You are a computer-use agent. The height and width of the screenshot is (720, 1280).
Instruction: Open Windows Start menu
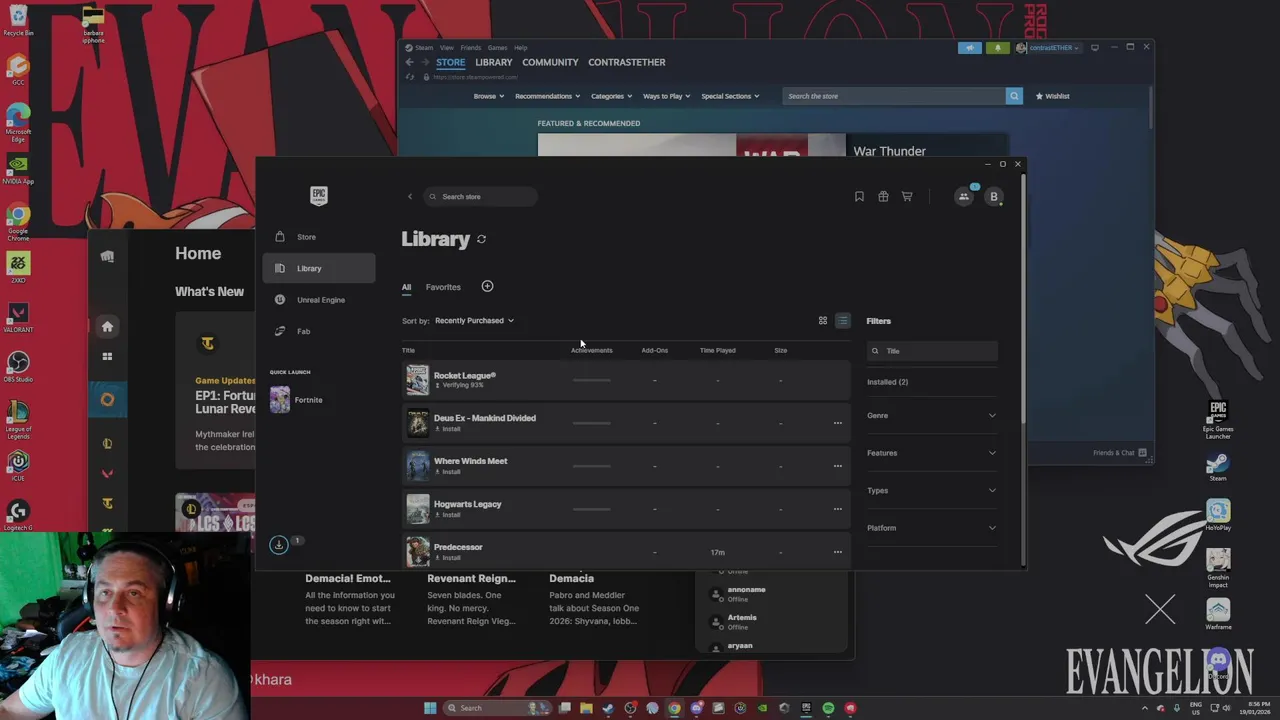coord(430,708)
